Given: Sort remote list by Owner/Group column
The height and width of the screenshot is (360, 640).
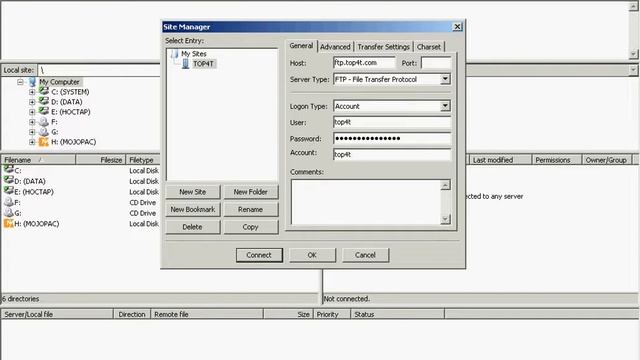Looking at the screenshot, I should tap(607, 160).
